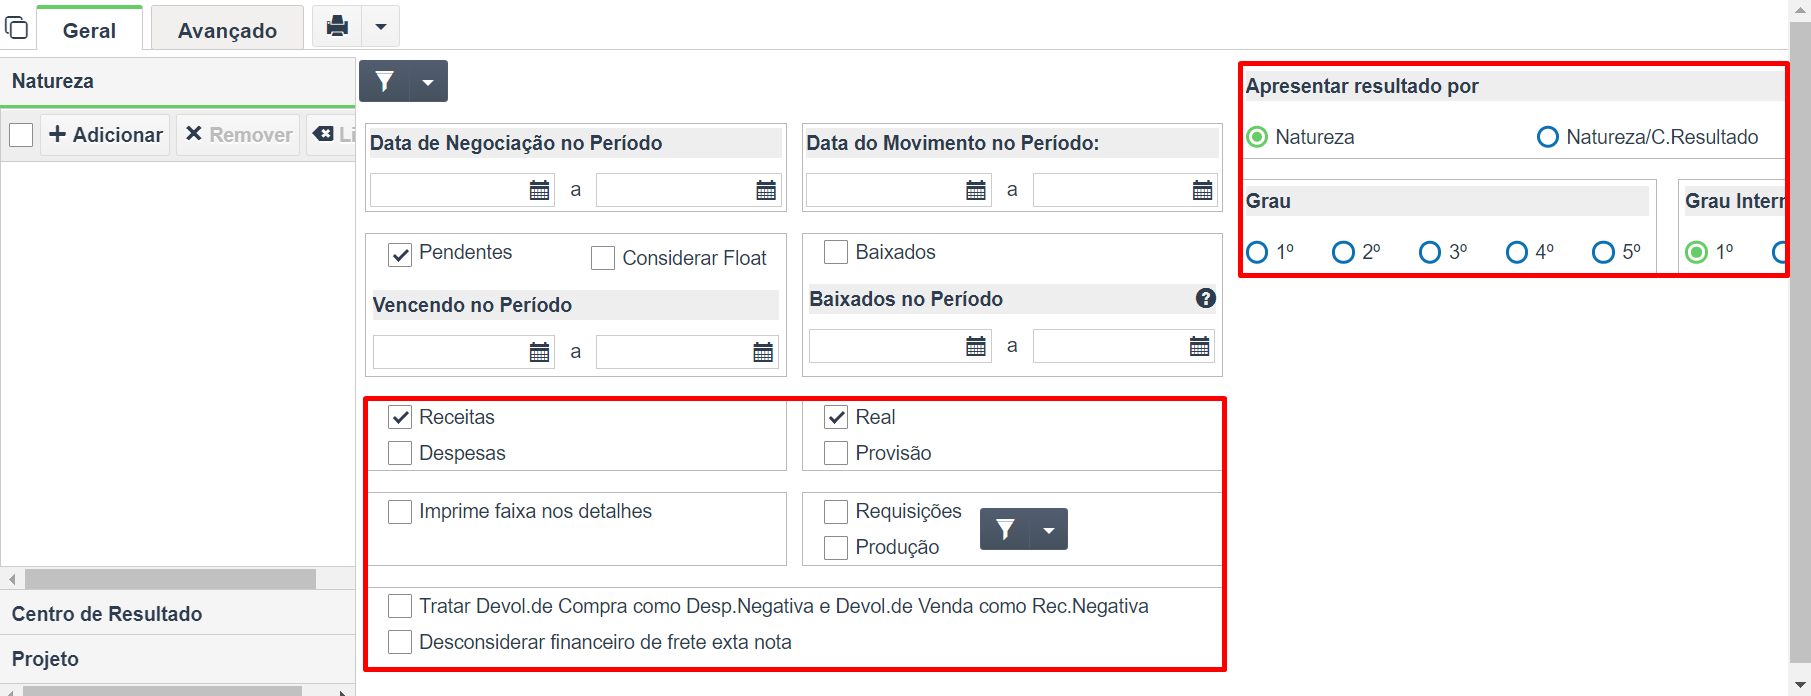Click the copy windows icon at top left
This screenshot has width=1811, height=696.
coord(16,26)
